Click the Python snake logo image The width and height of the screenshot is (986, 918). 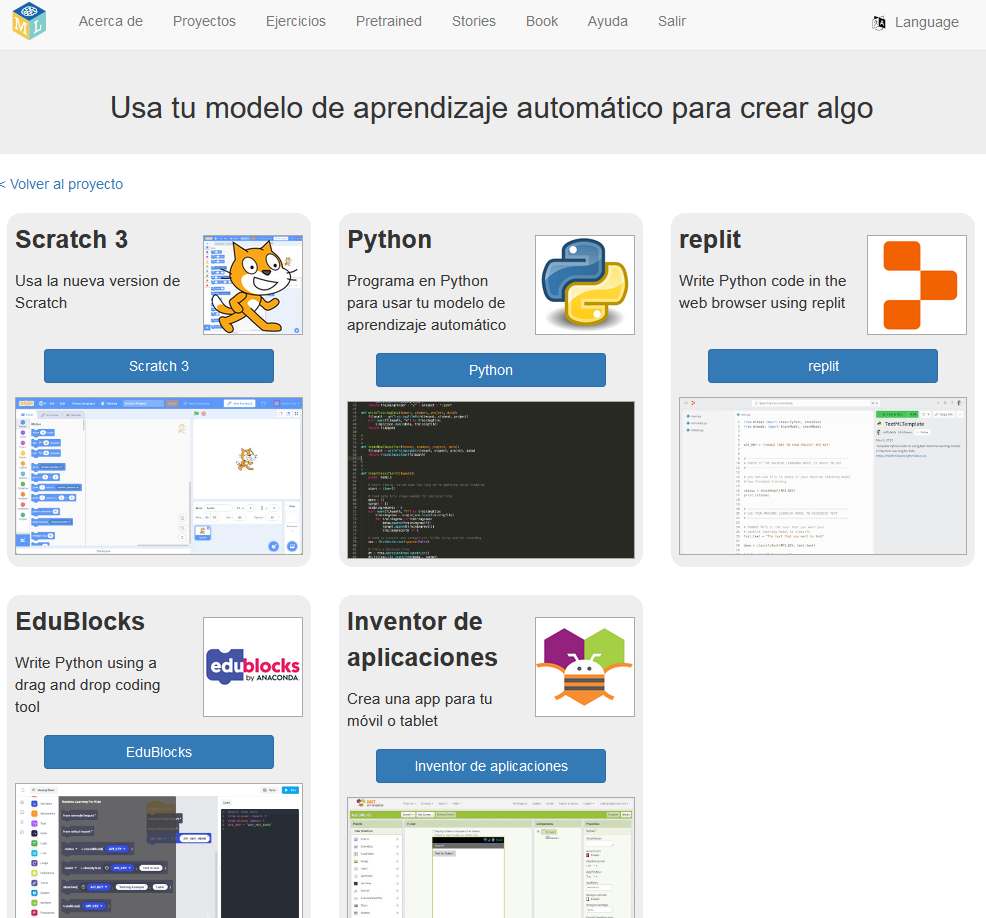(585, 285)
